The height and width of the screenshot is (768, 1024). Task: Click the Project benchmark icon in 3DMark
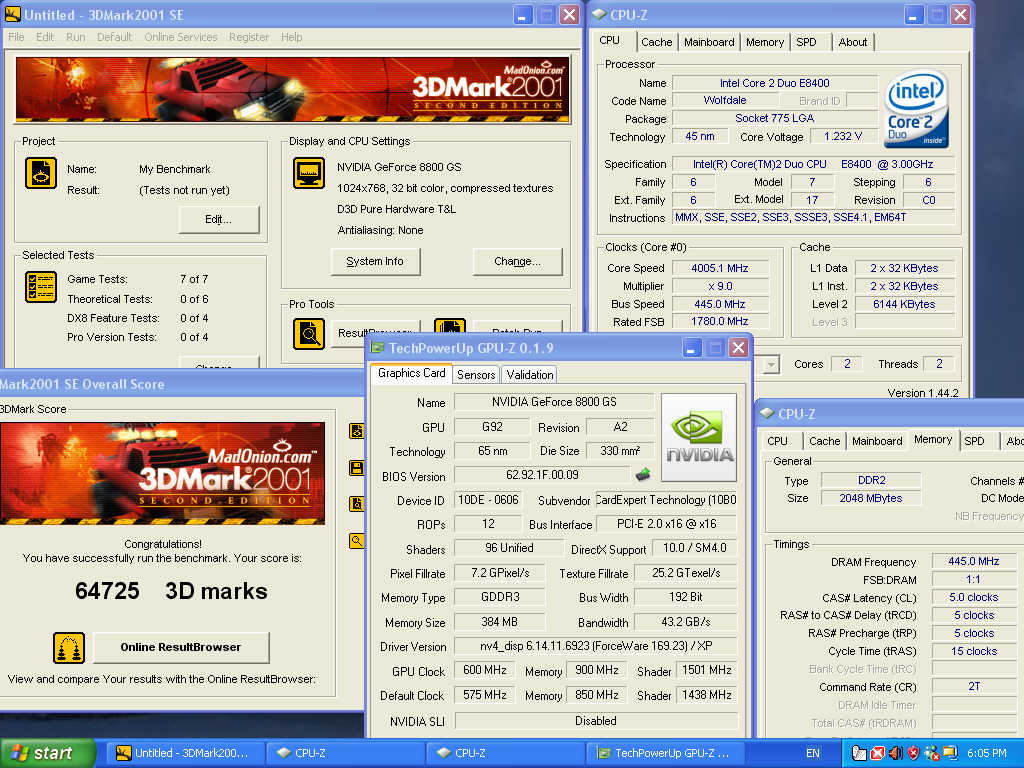pos(40,173)
